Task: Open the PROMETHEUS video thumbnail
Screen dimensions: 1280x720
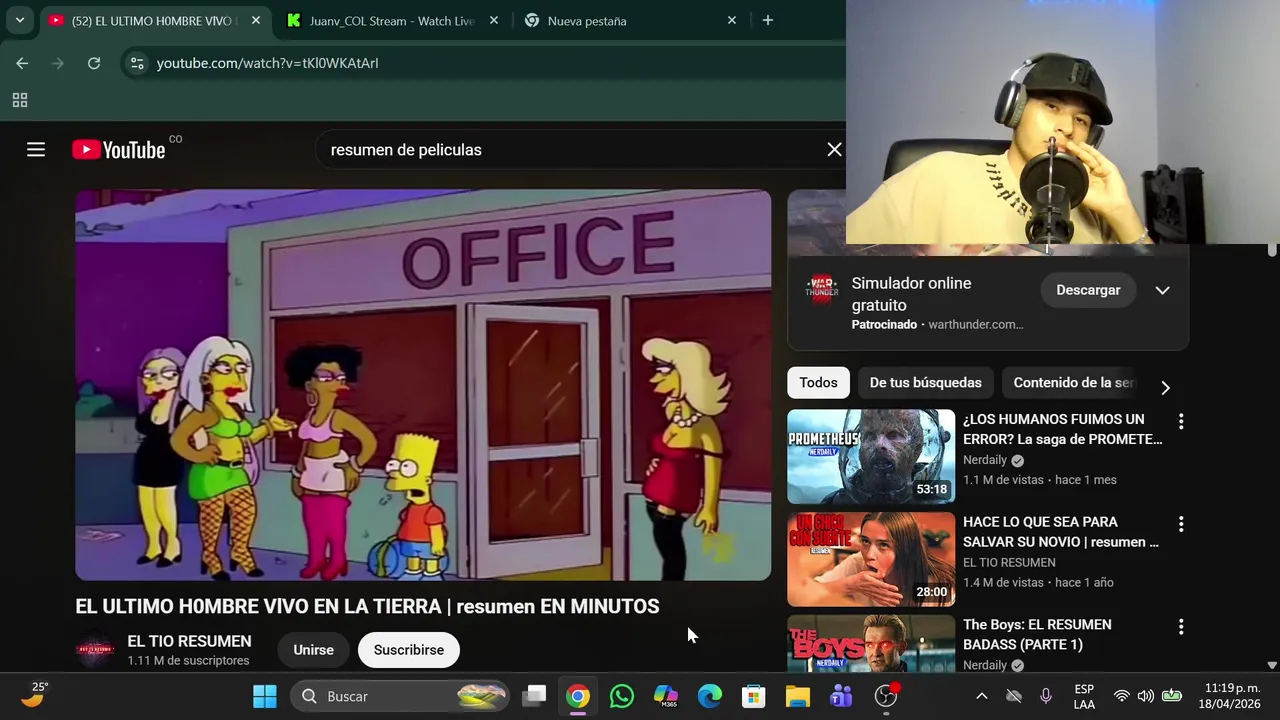Action: tap(871, 456)
